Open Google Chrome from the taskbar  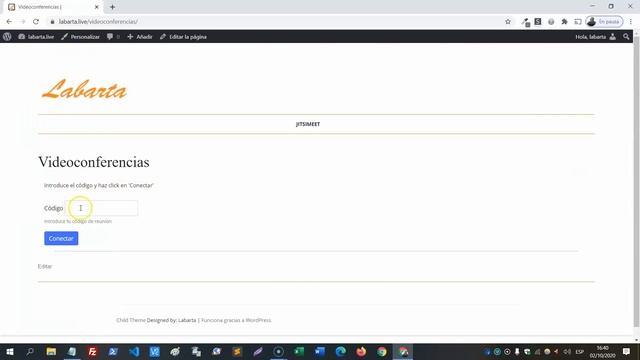point(382,351)
